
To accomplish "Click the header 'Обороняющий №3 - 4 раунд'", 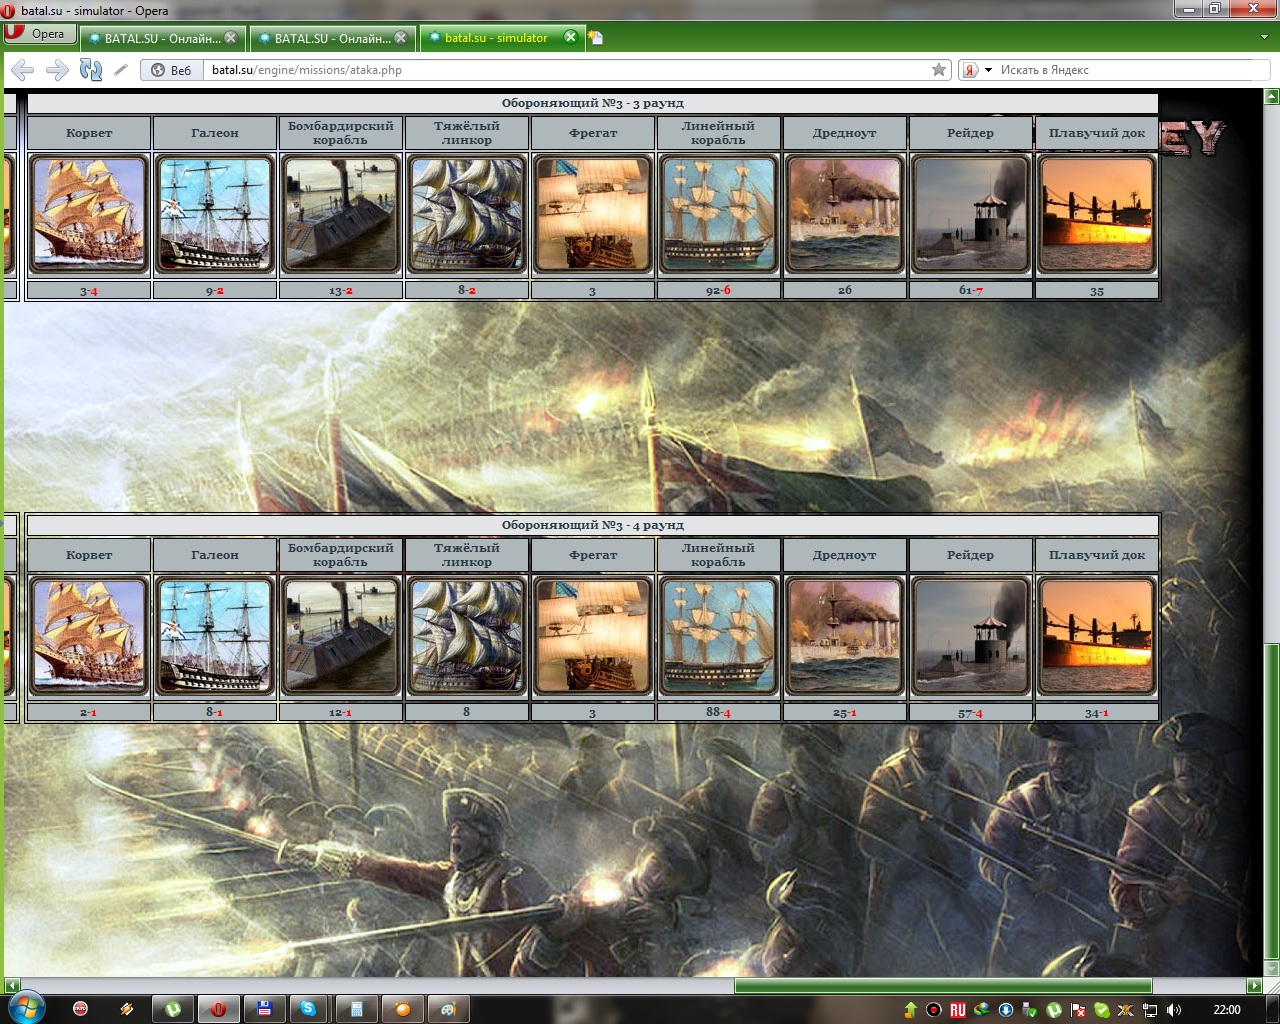I will pyautogui.click(x=592, y=525).
